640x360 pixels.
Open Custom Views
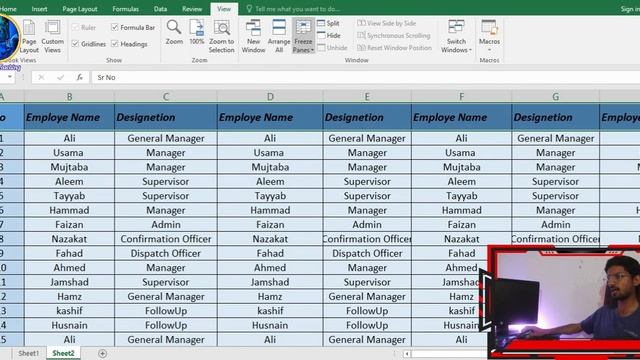(x=52, y=37)
